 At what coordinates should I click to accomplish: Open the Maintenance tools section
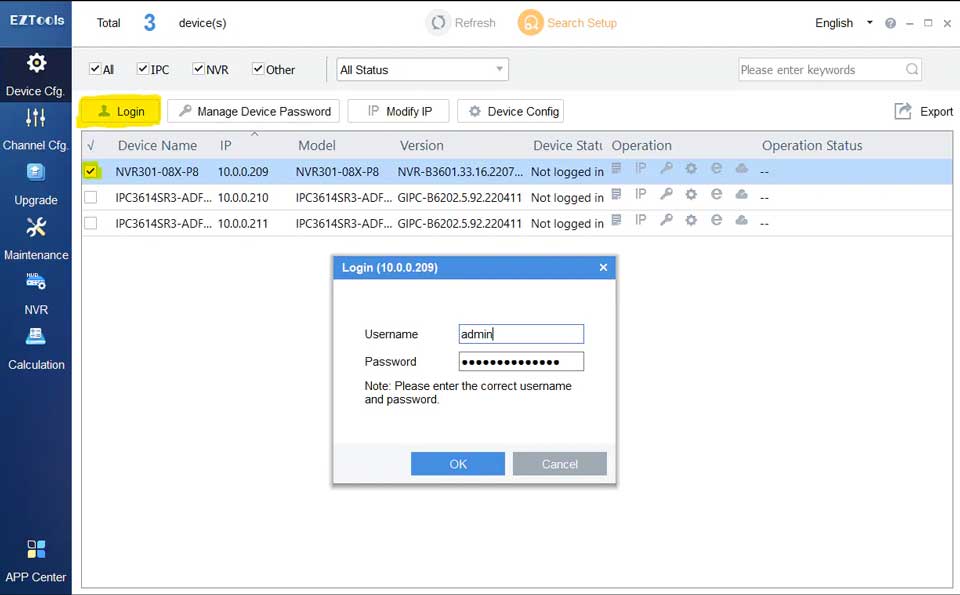coord(36,237)
